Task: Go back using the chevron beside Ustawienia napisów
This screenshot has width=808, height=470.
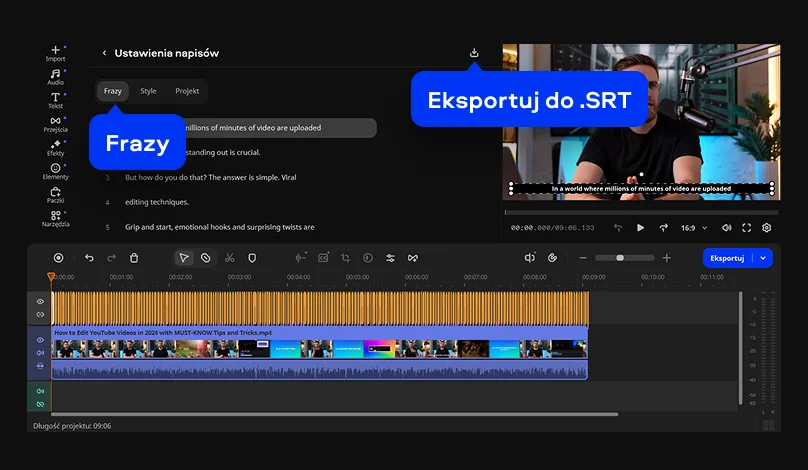Action: point(104,53)
